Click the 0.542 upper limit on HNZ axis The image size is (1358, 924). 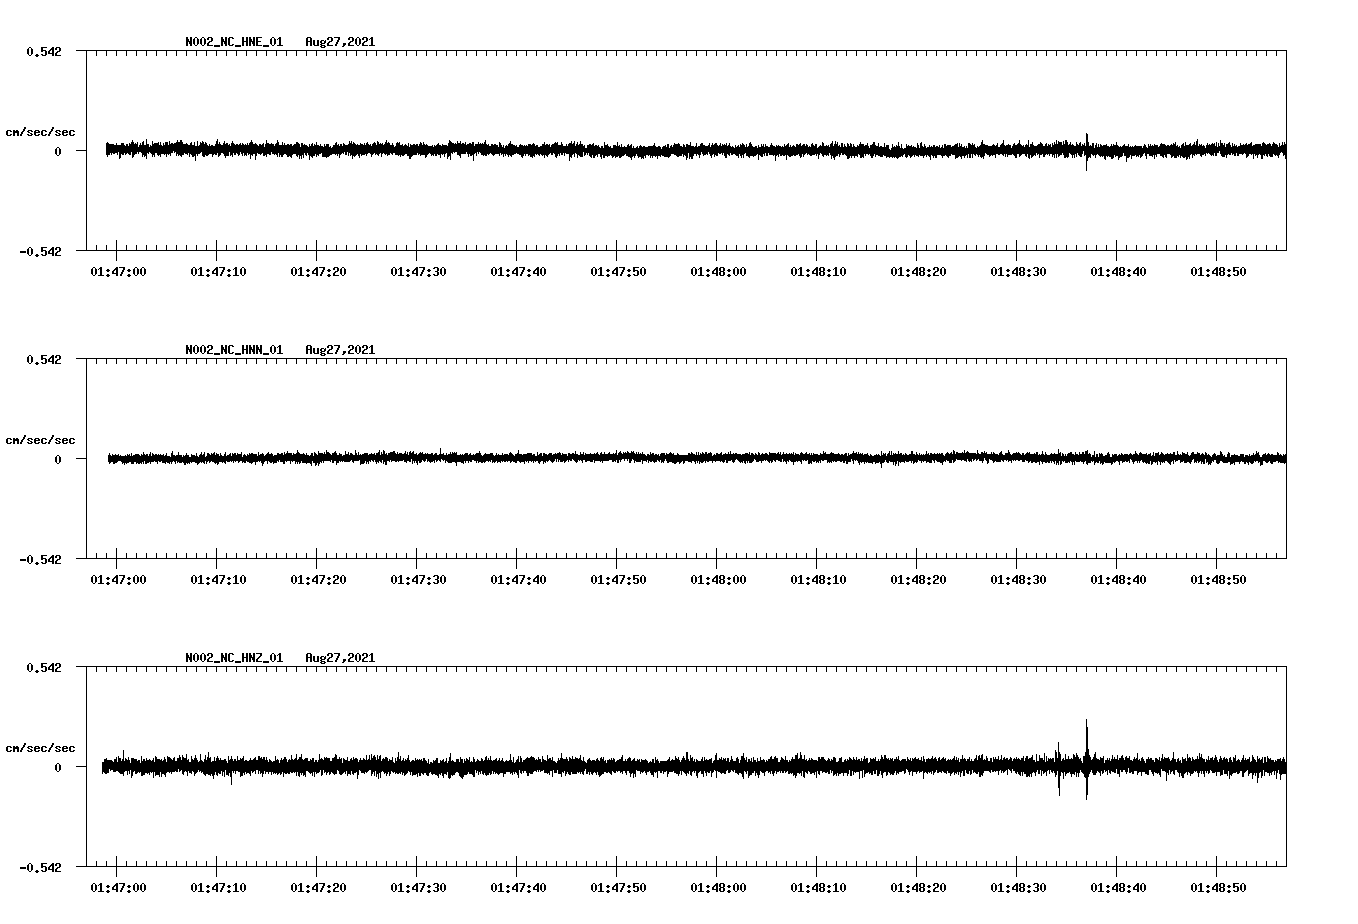pyautogui.click(x=44, y=667)
